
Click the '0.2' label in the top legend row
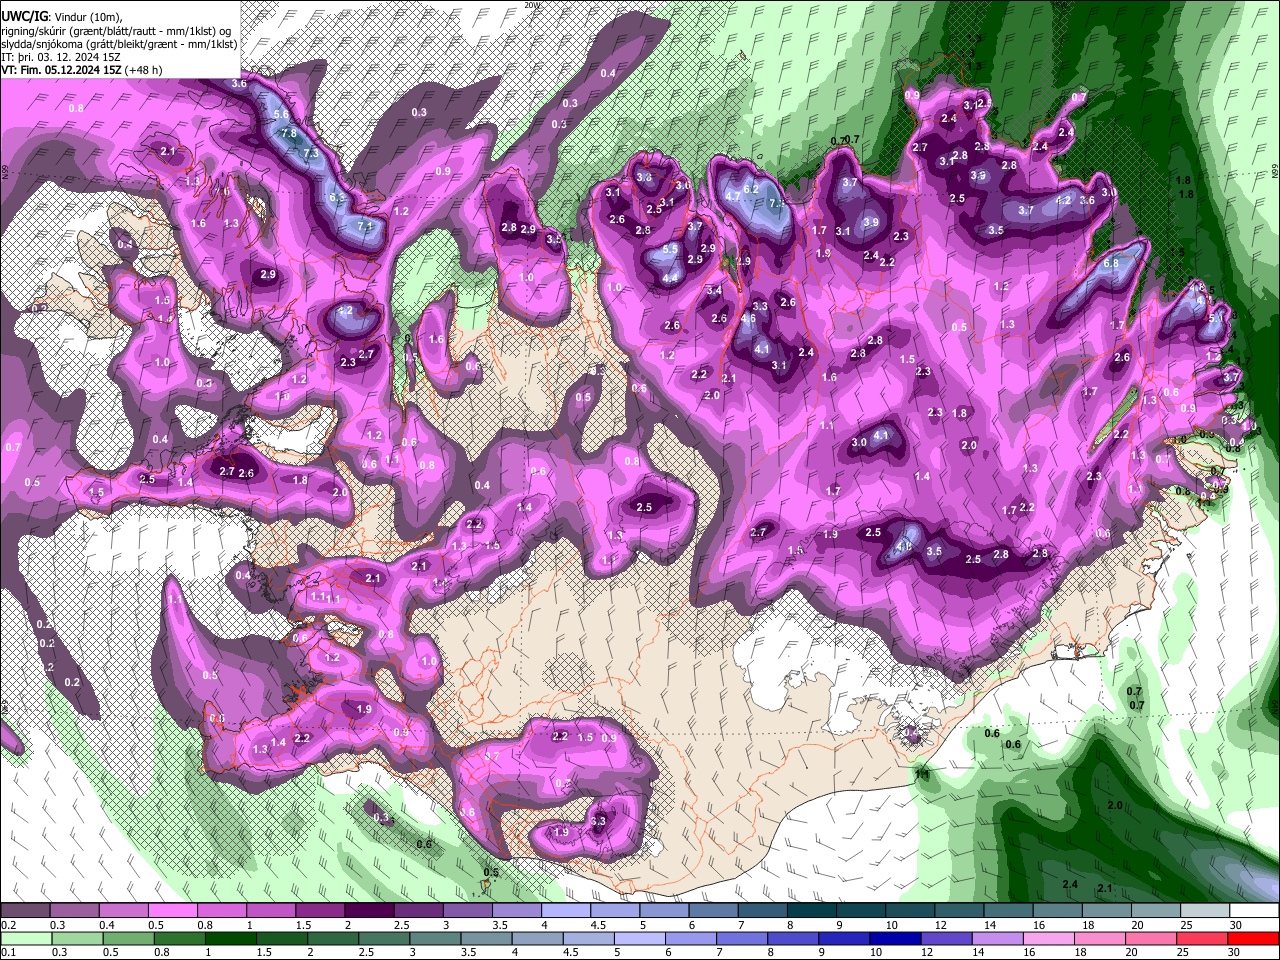(9, 925)
